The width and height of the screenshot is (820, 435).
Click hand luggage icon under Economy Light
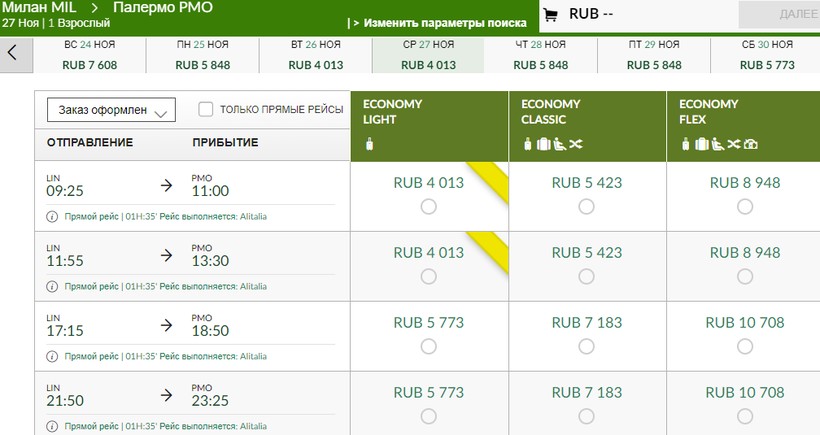(x=368, y=144)
